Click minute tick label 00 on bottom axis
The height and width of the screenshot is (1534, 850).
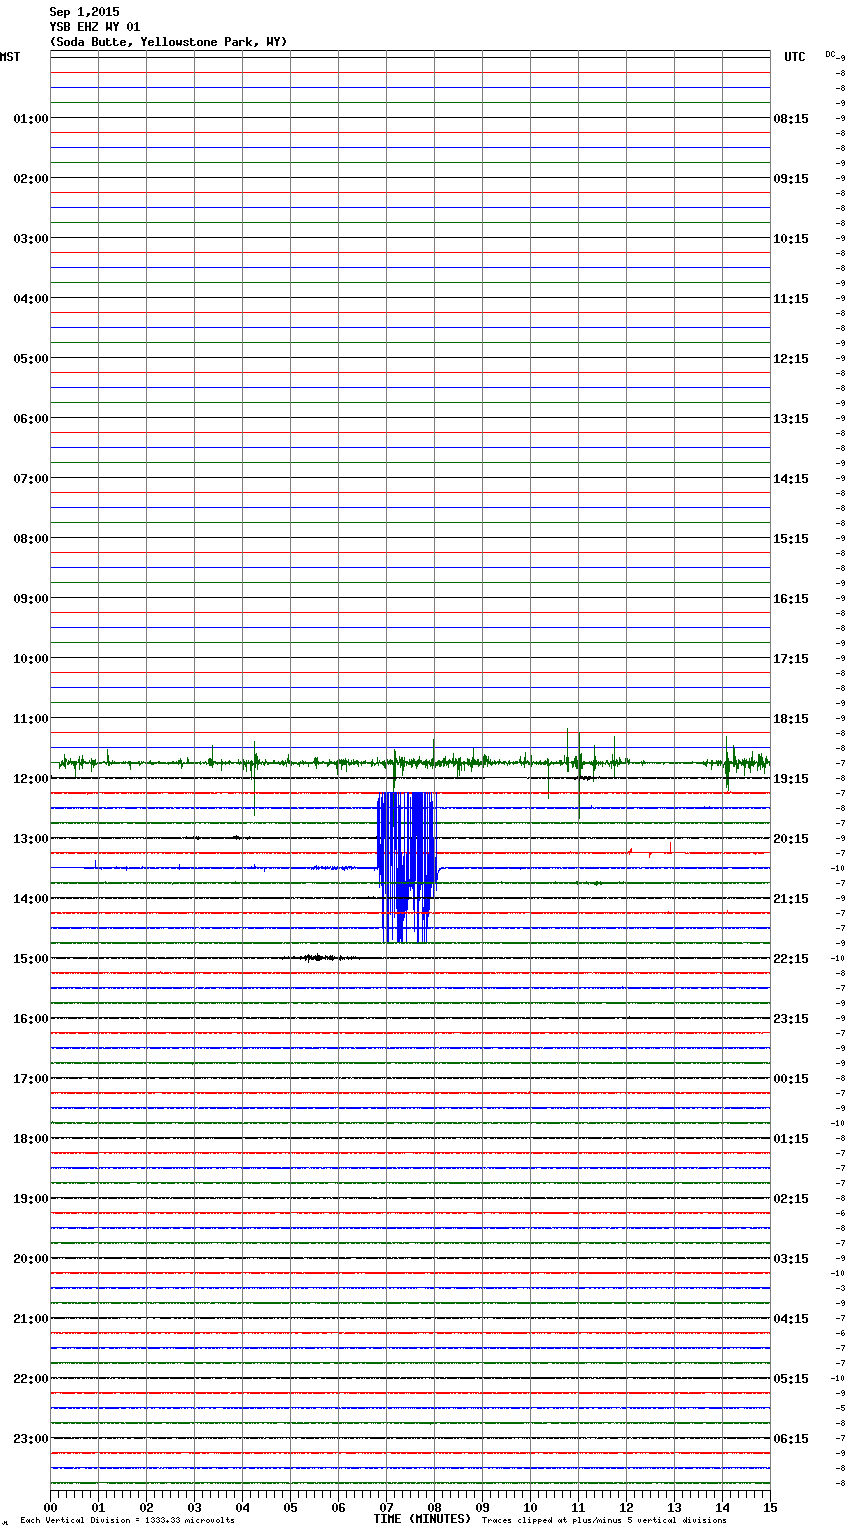[x=50, y=1507]
